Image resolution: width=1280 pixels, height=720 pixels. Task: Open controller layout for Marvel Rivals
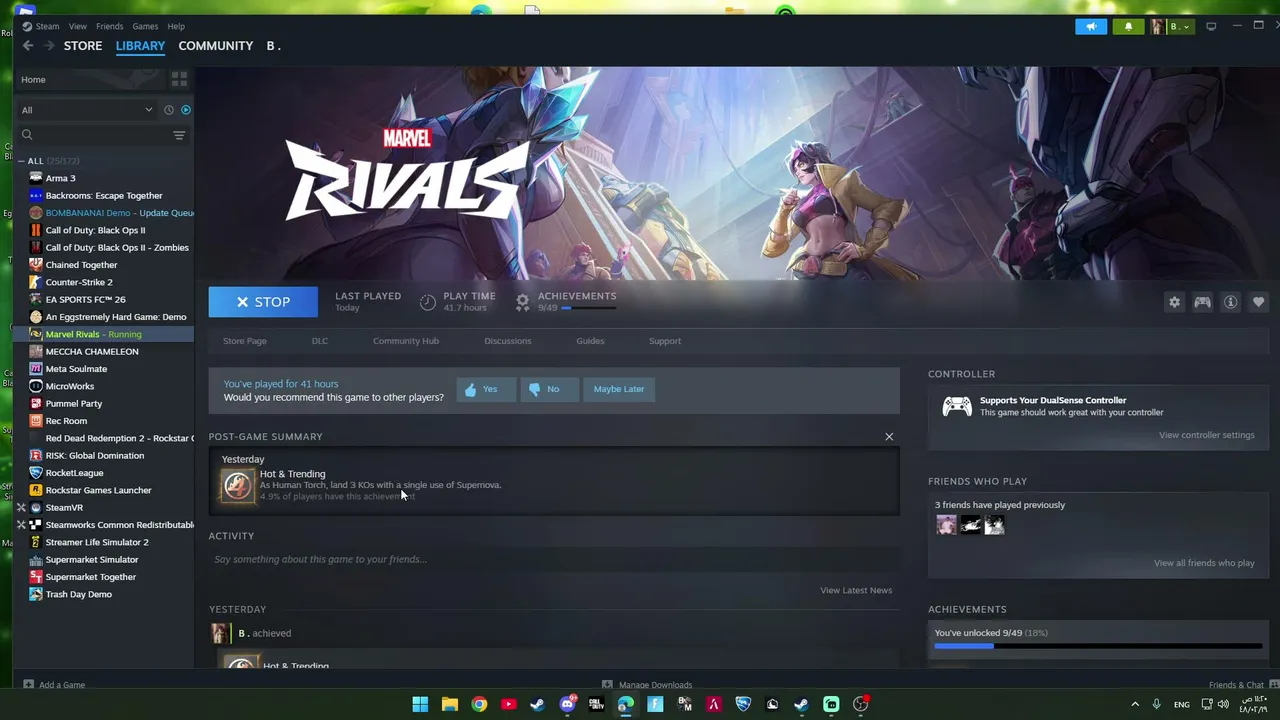(1202, 302)
